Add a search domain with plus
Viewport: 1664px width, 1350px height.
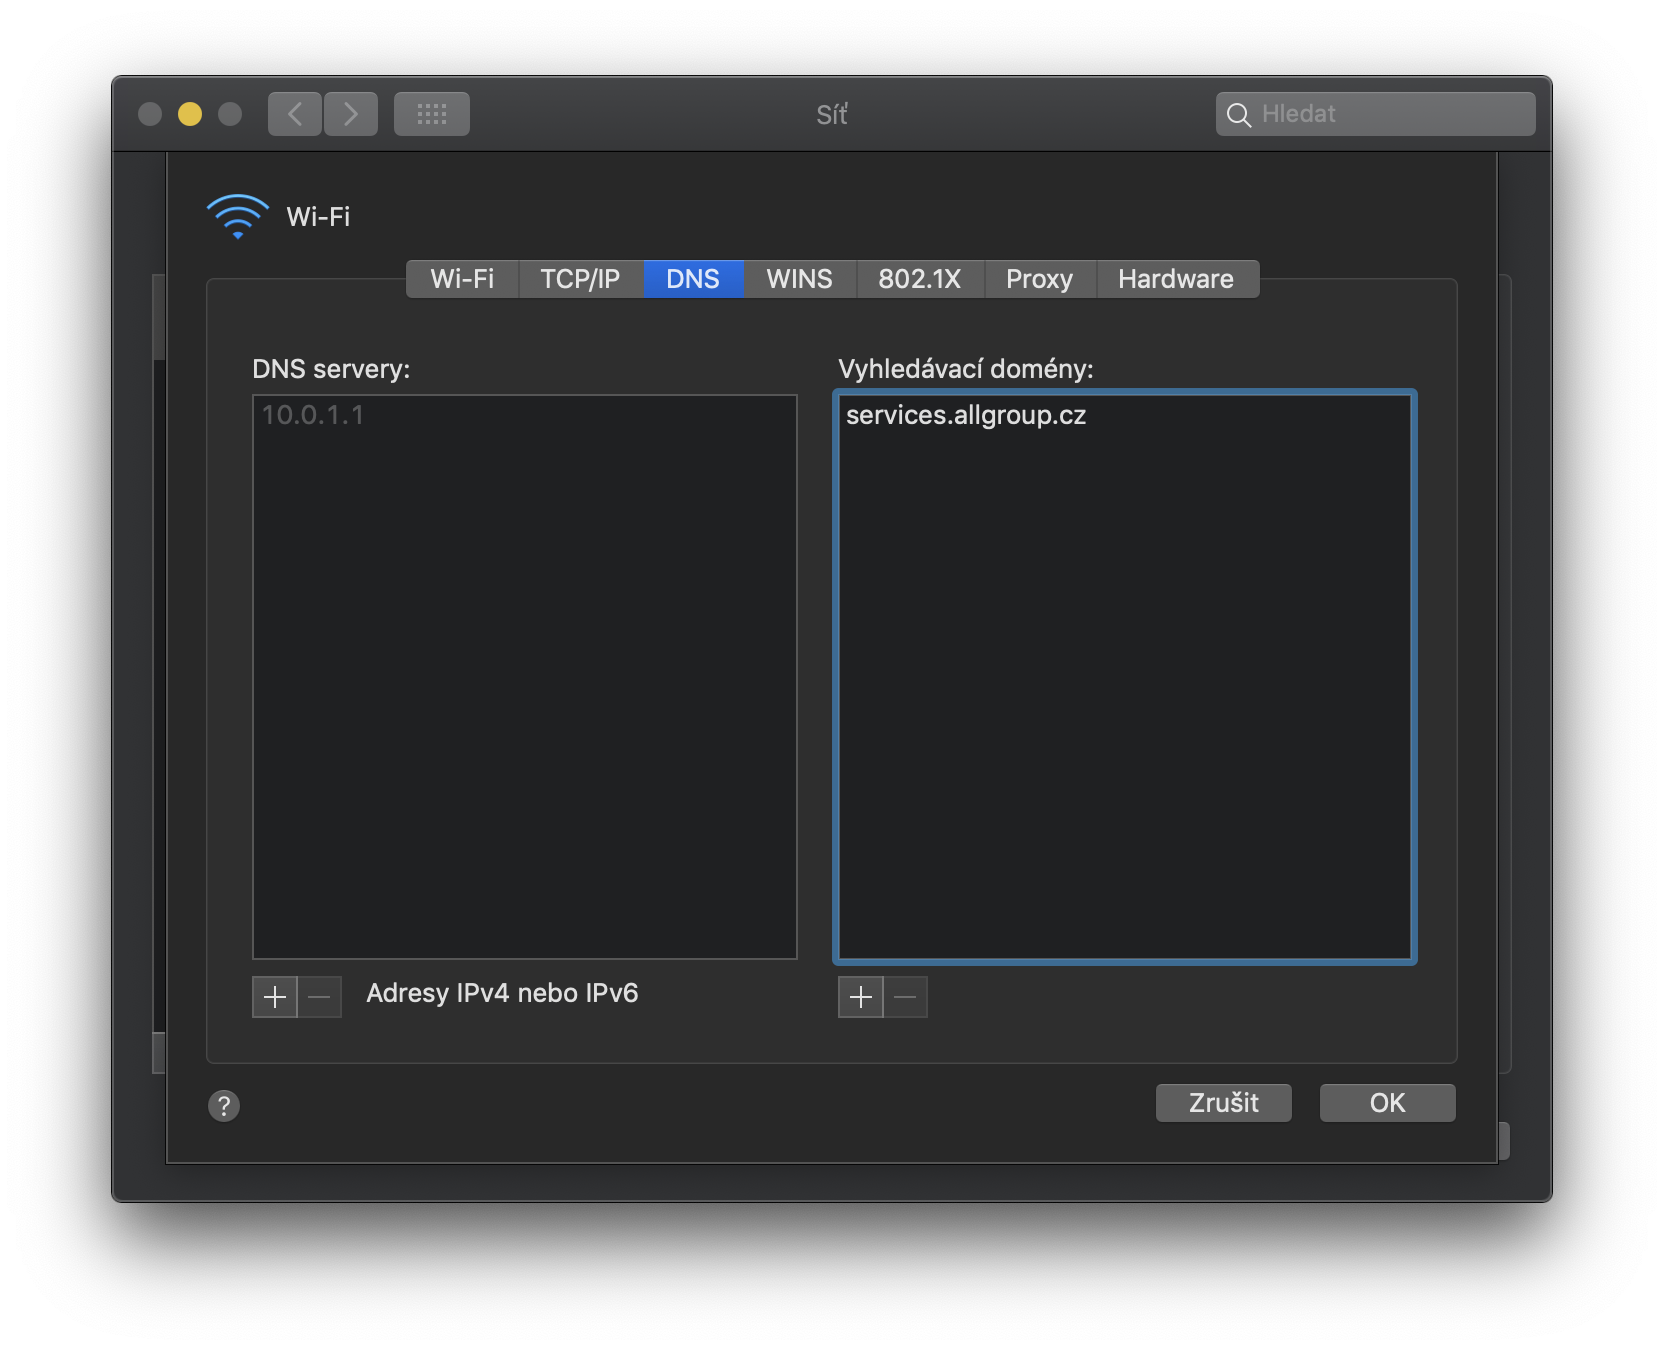(x=861, y=997)
